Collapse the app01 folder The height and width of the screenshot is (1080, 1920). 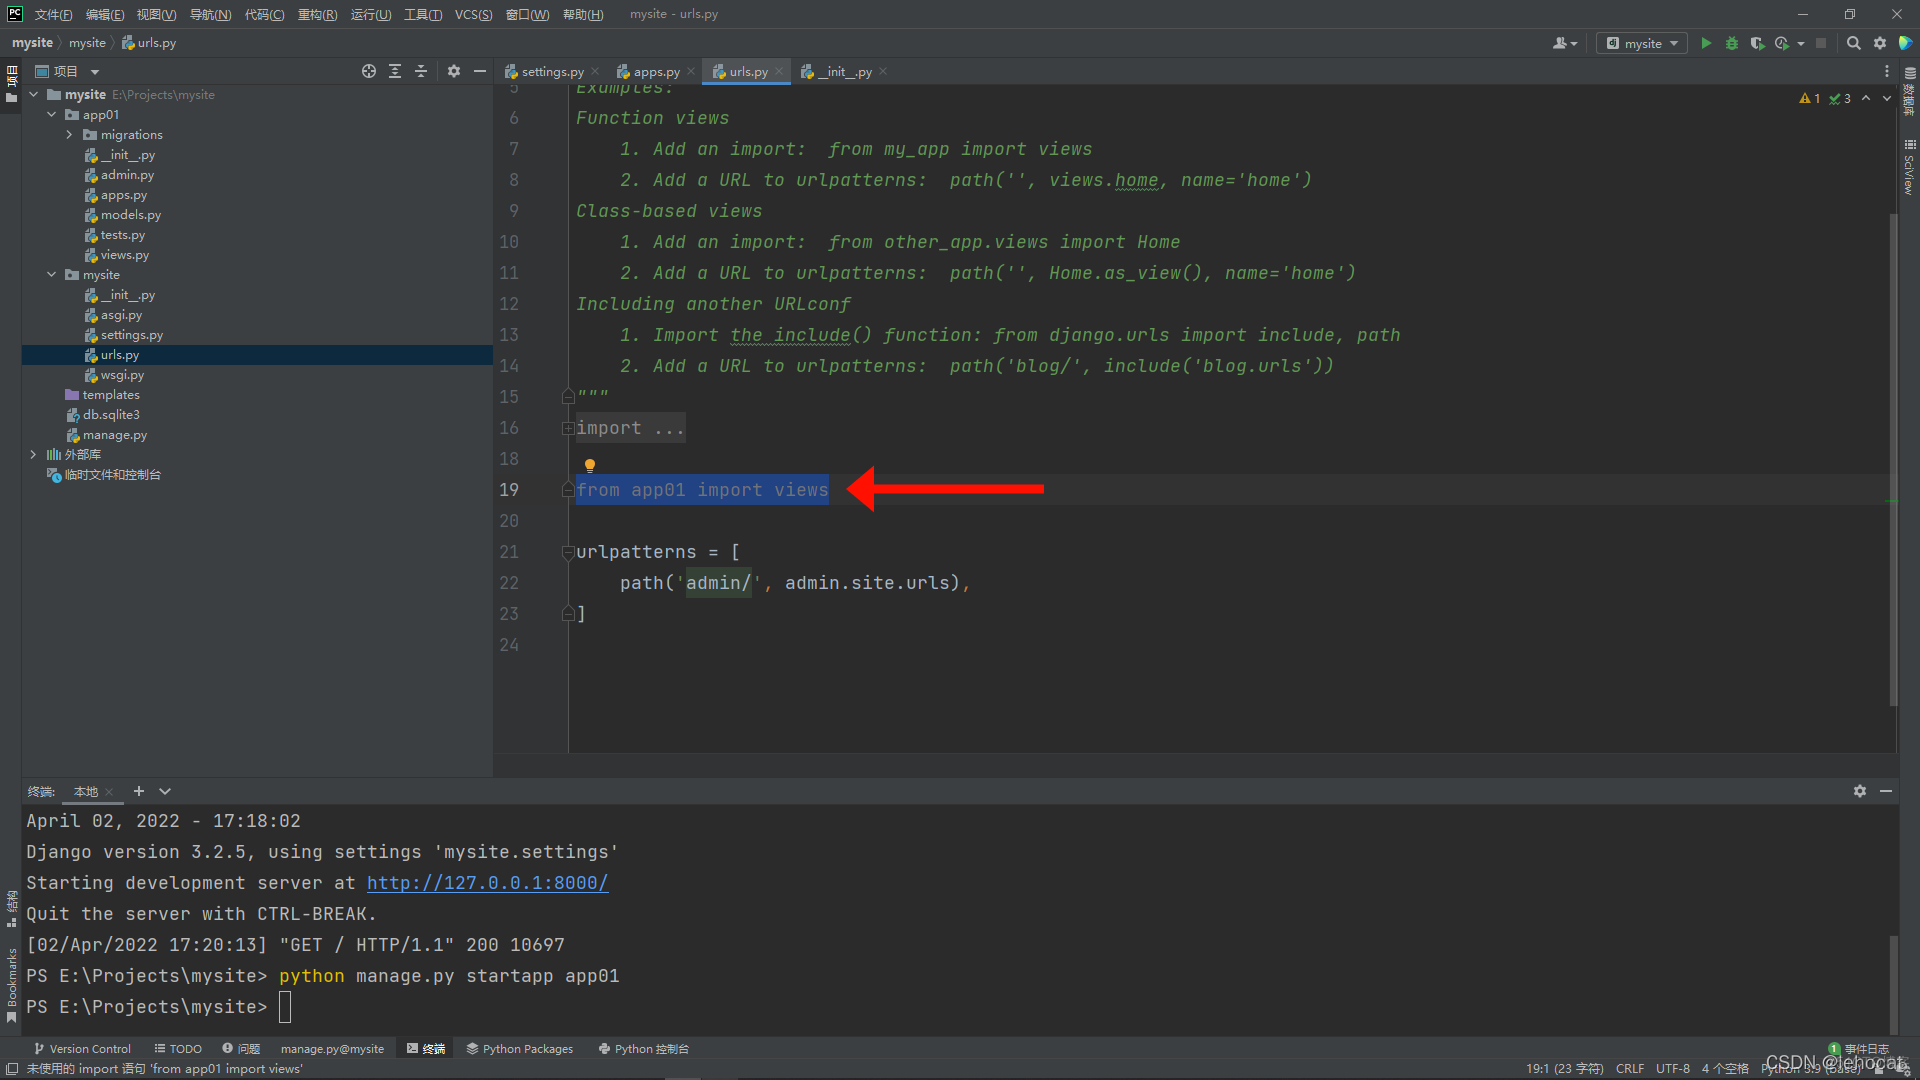point(52,115)
